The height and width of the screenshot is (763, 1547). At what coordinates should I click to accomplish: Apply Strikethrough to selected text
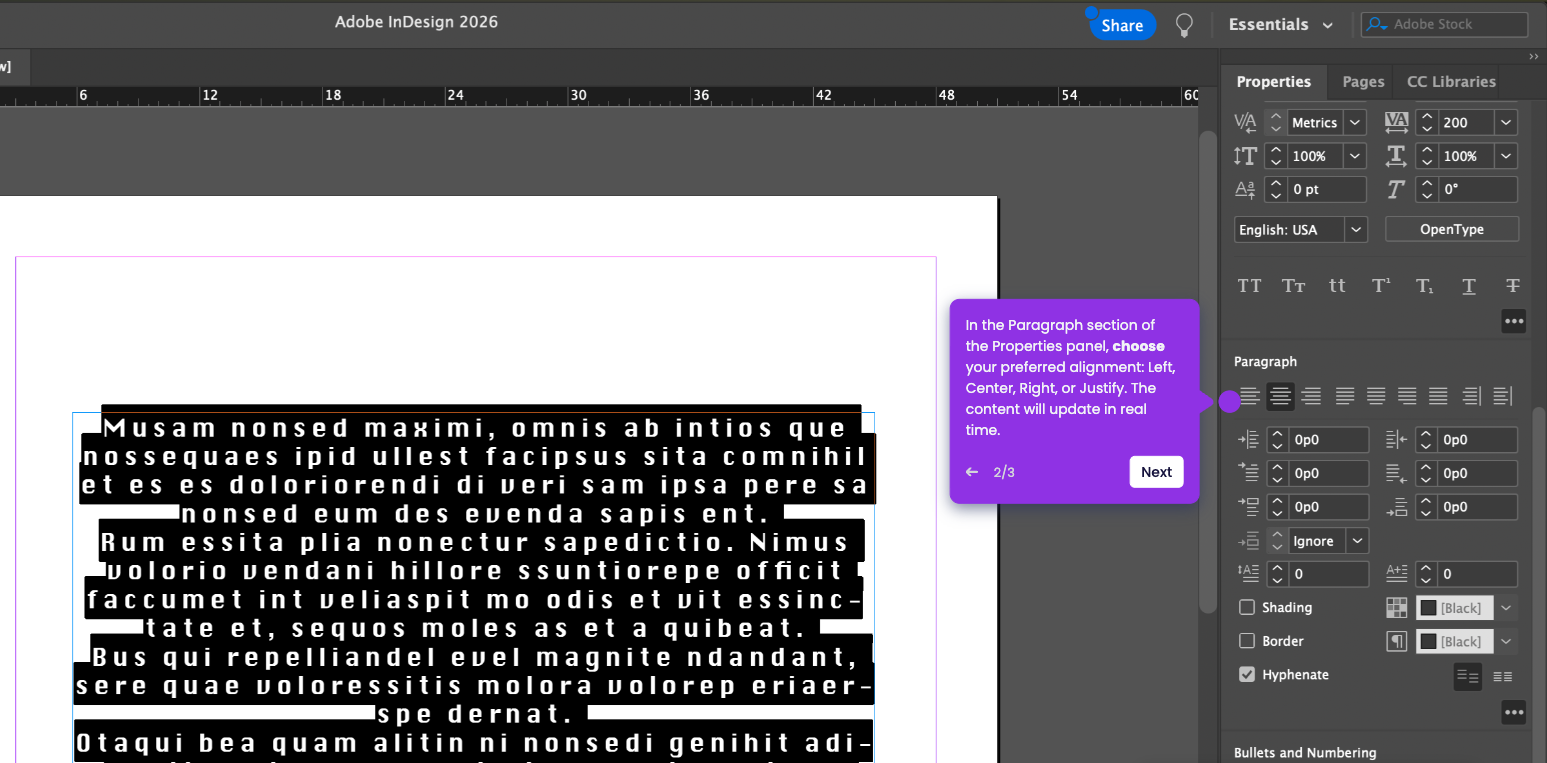pyautogui.click(x=1513, y=286)
